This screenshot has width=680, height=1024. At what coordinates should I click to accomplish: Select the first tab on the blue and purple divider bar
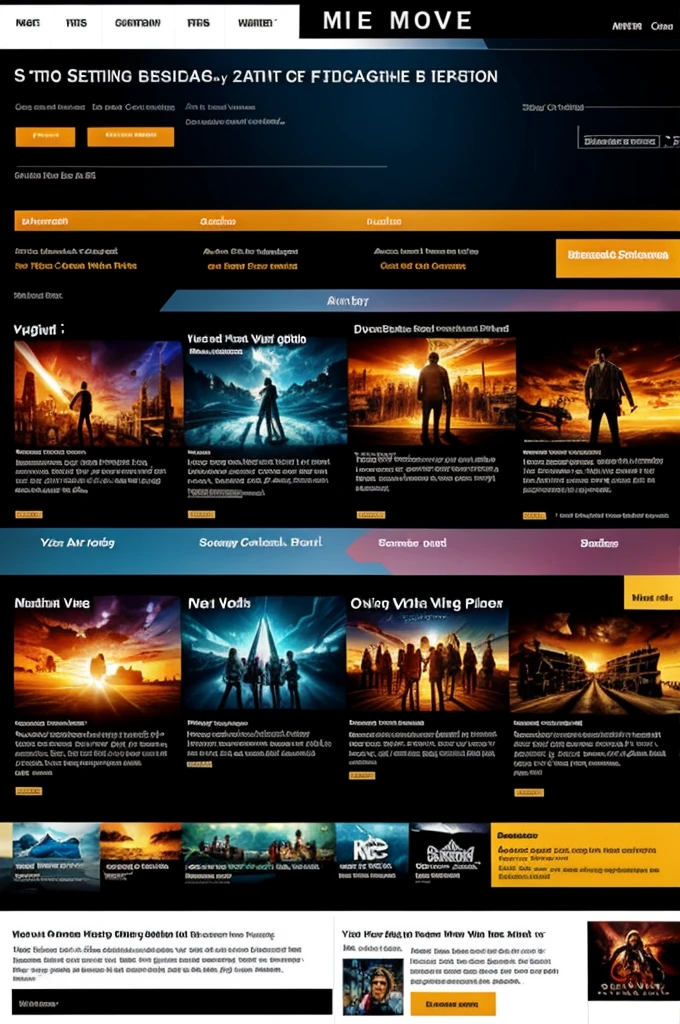(77, 543)
